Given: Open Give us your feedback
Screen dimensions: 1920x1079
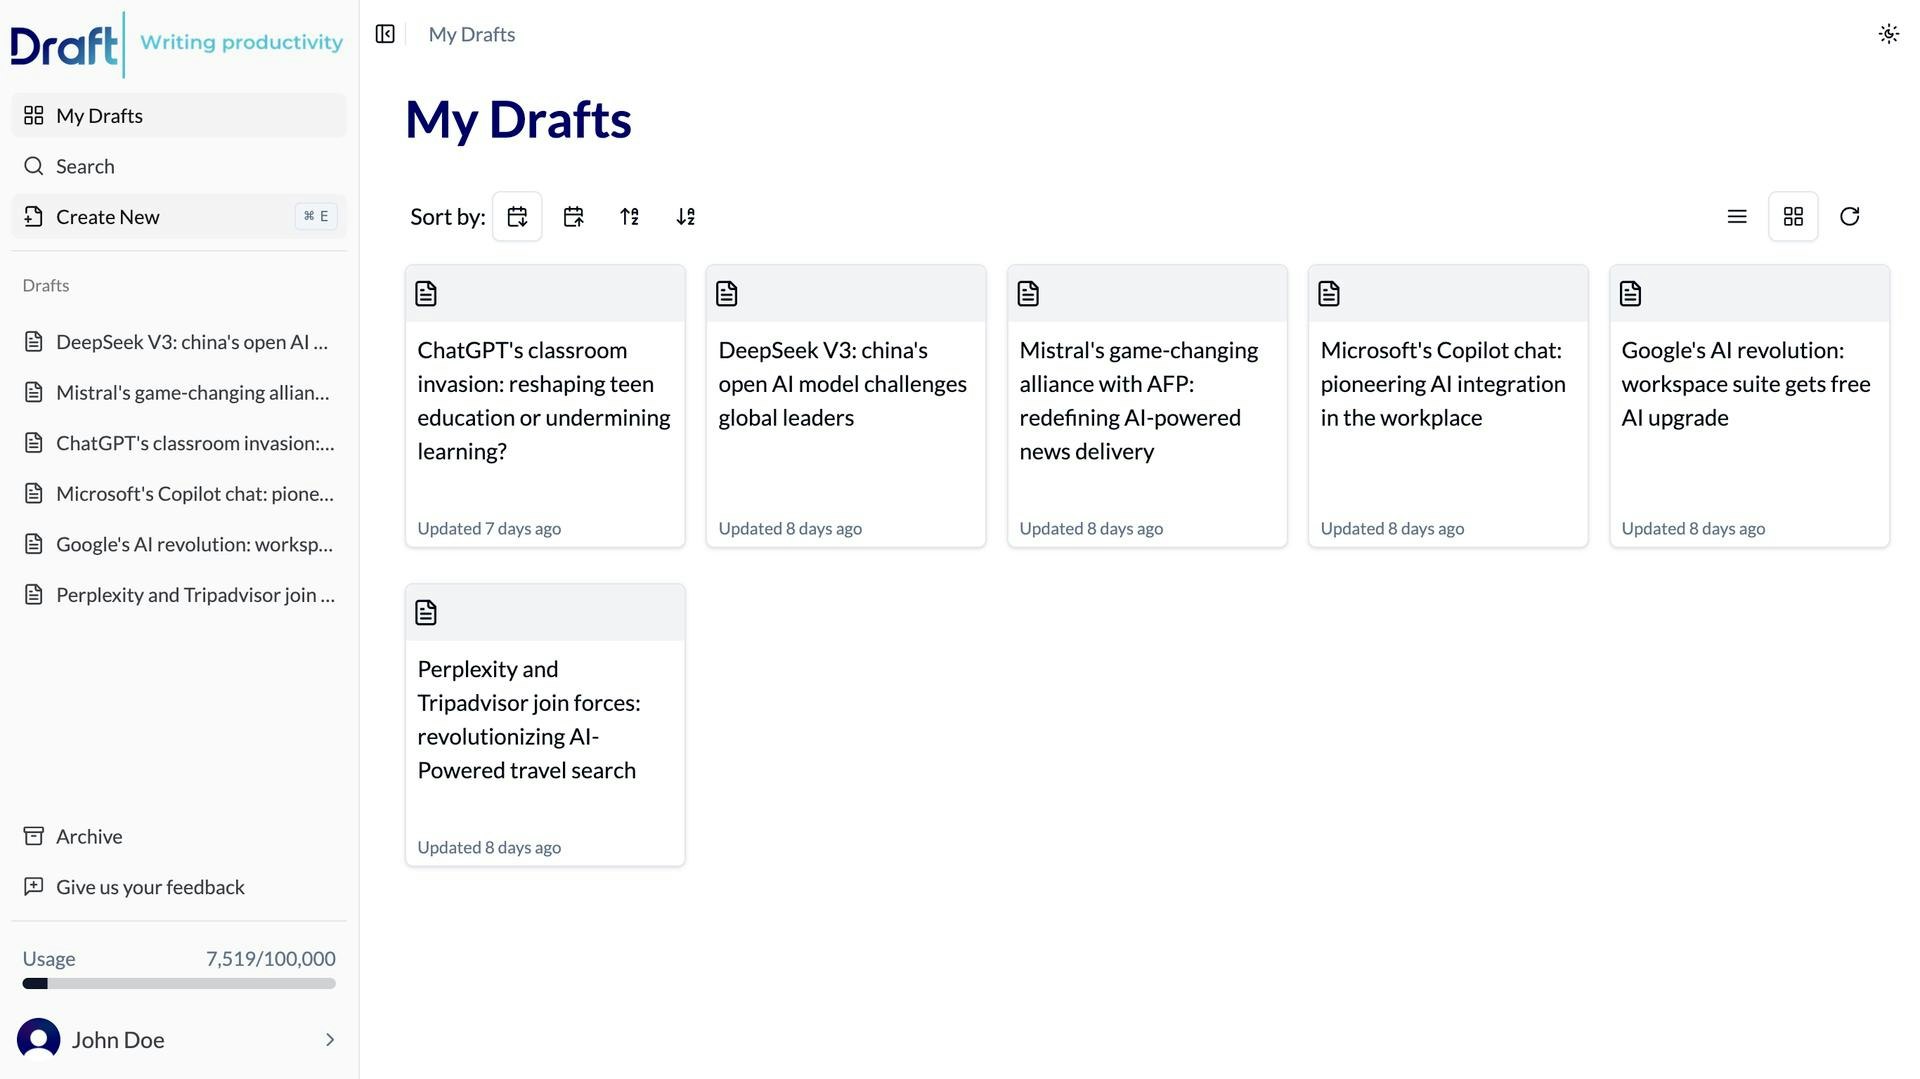Looking at the screenshot, I should coord(179,887).
